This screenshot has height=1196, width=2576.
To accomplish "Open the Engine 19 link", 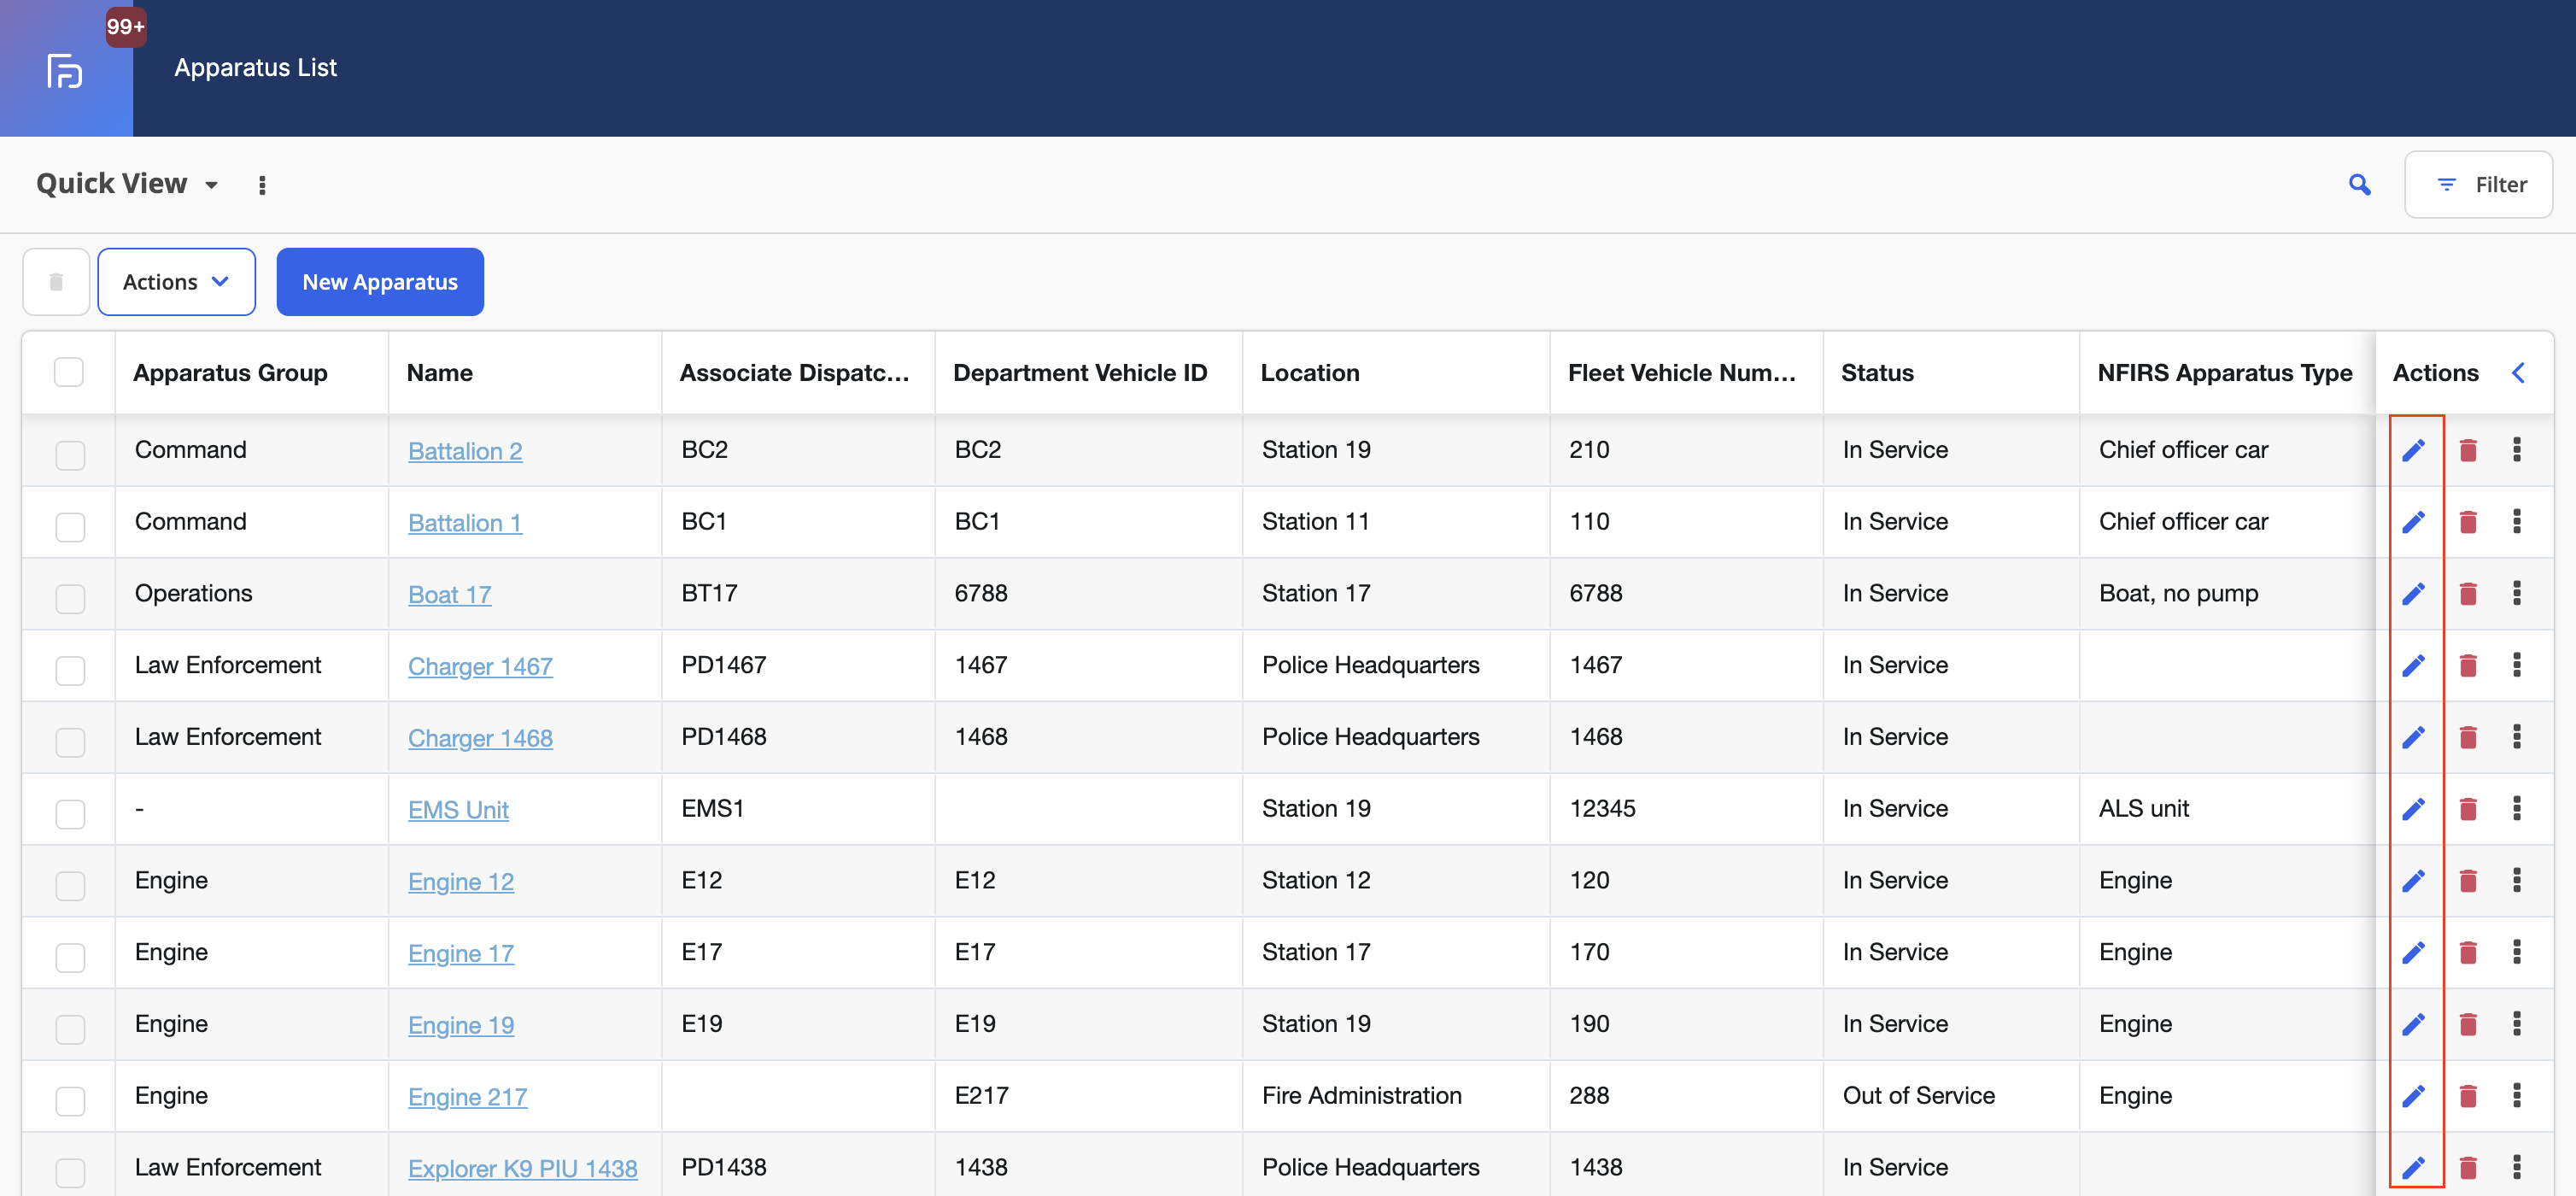I will point(461,1025).
